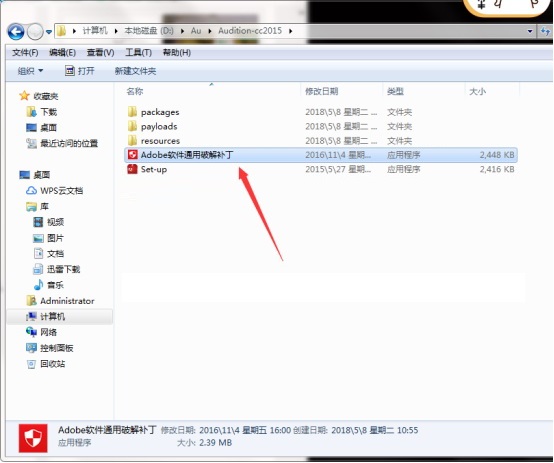This screenshot has width=554, height=463.
Task: Open 控制面板 in the navigation pane
Action: point(50,348)
